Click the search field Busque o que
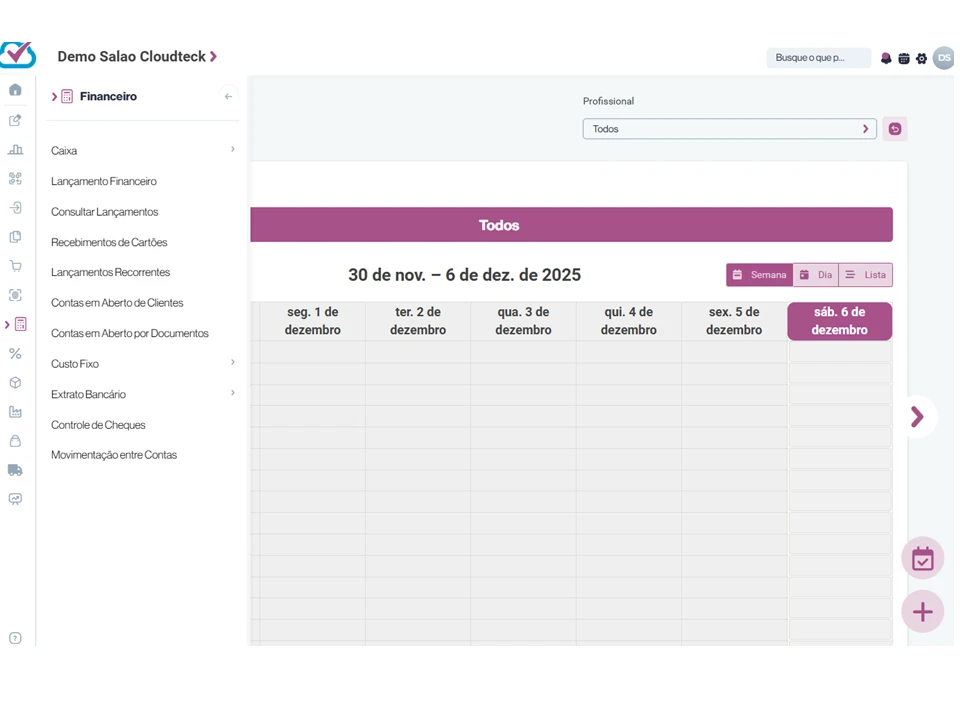 coord(817,58)
